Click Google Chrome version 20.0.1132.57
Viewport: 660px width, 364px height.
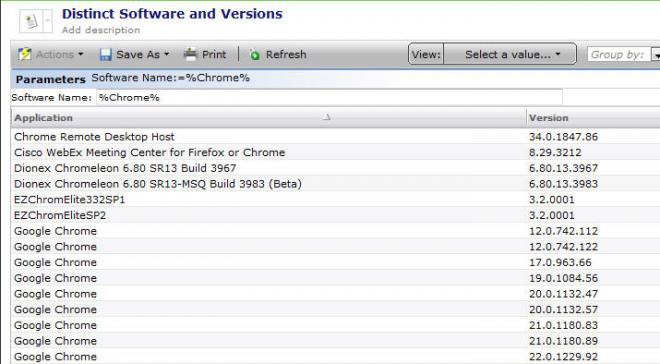tap(563, 310)
